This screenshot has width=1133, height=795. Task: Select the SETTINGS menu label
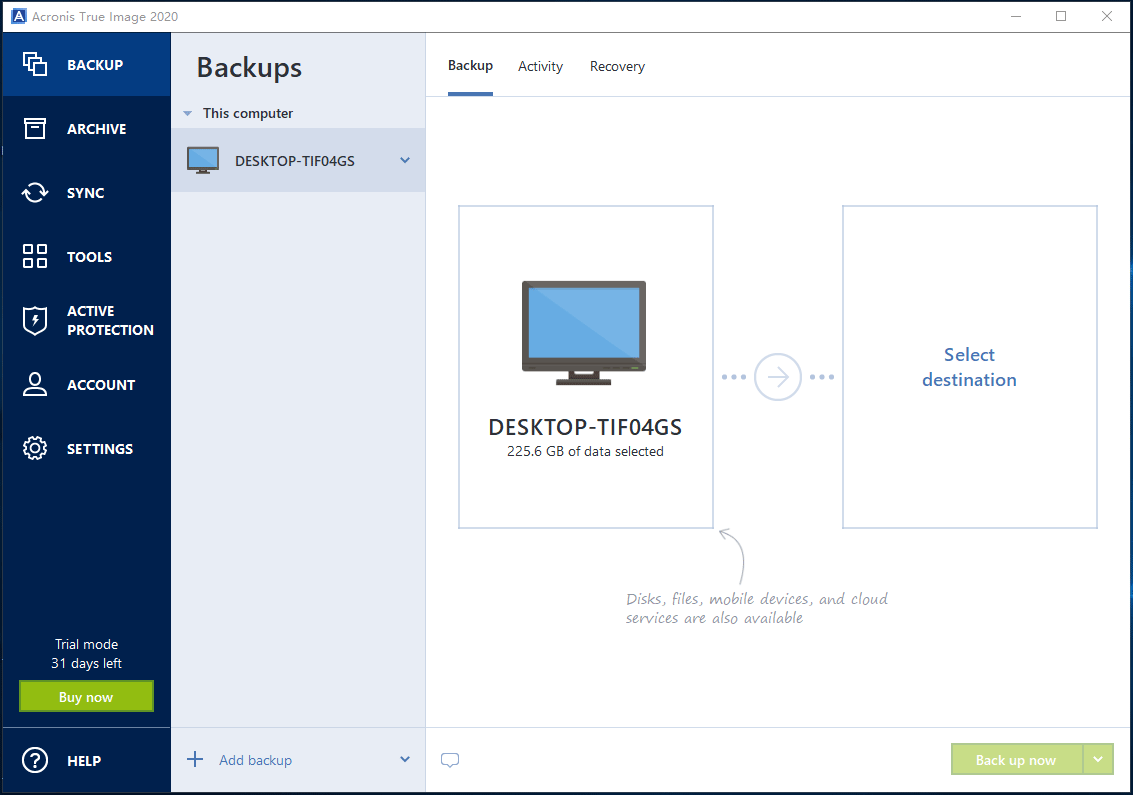[x=100, y=449]
